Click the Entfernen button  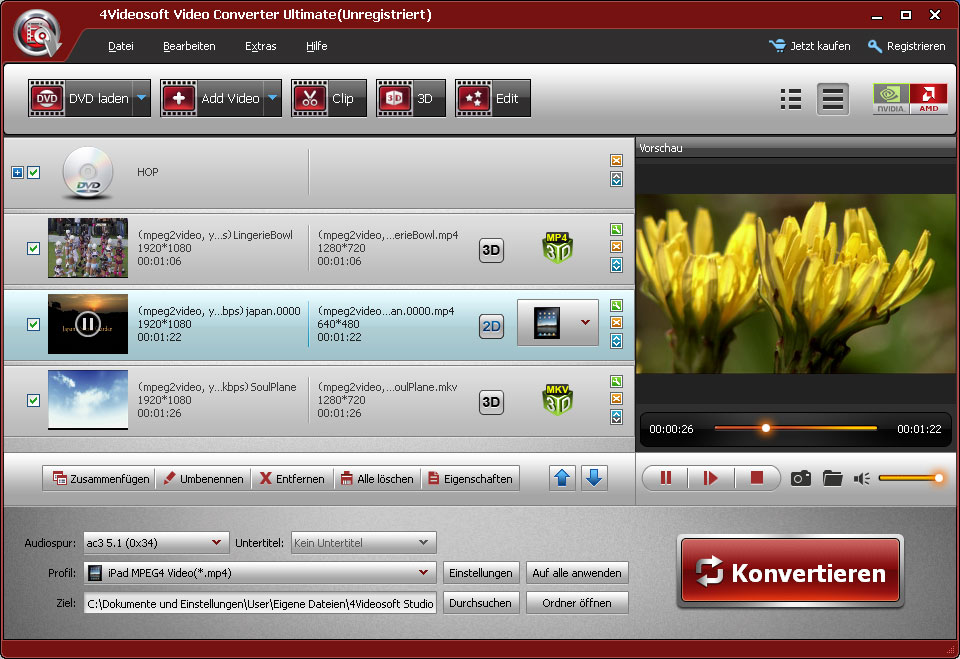point(292,478)
